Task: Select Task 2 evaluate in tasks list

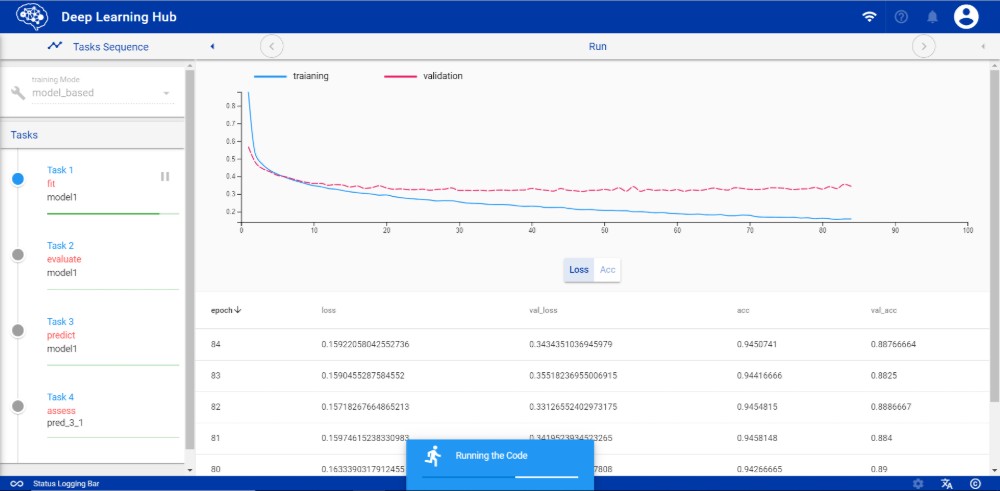Action: 65,258
